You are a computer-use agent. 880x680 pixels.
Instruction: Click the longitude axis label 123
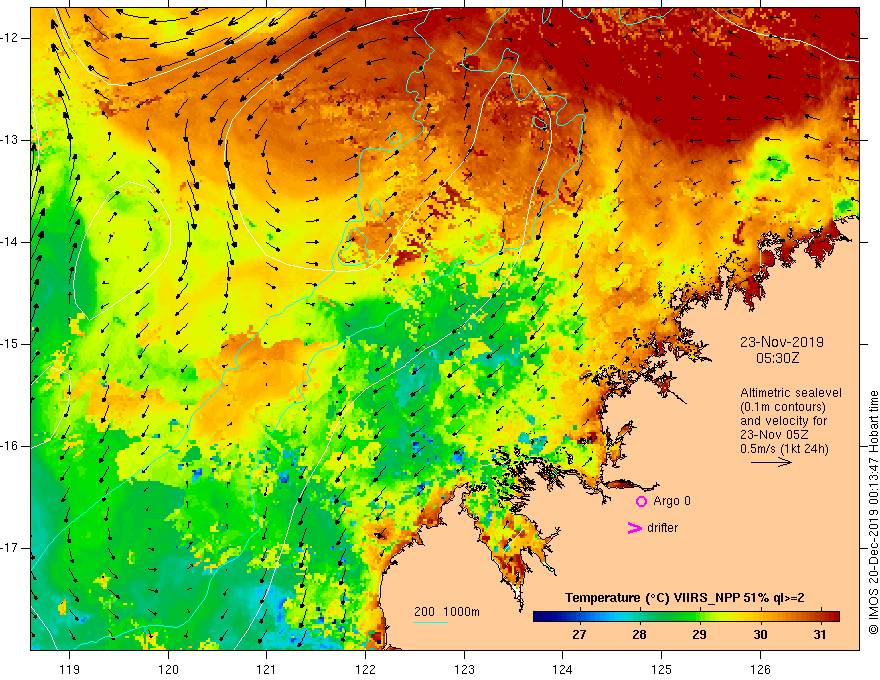click(464, 669)
